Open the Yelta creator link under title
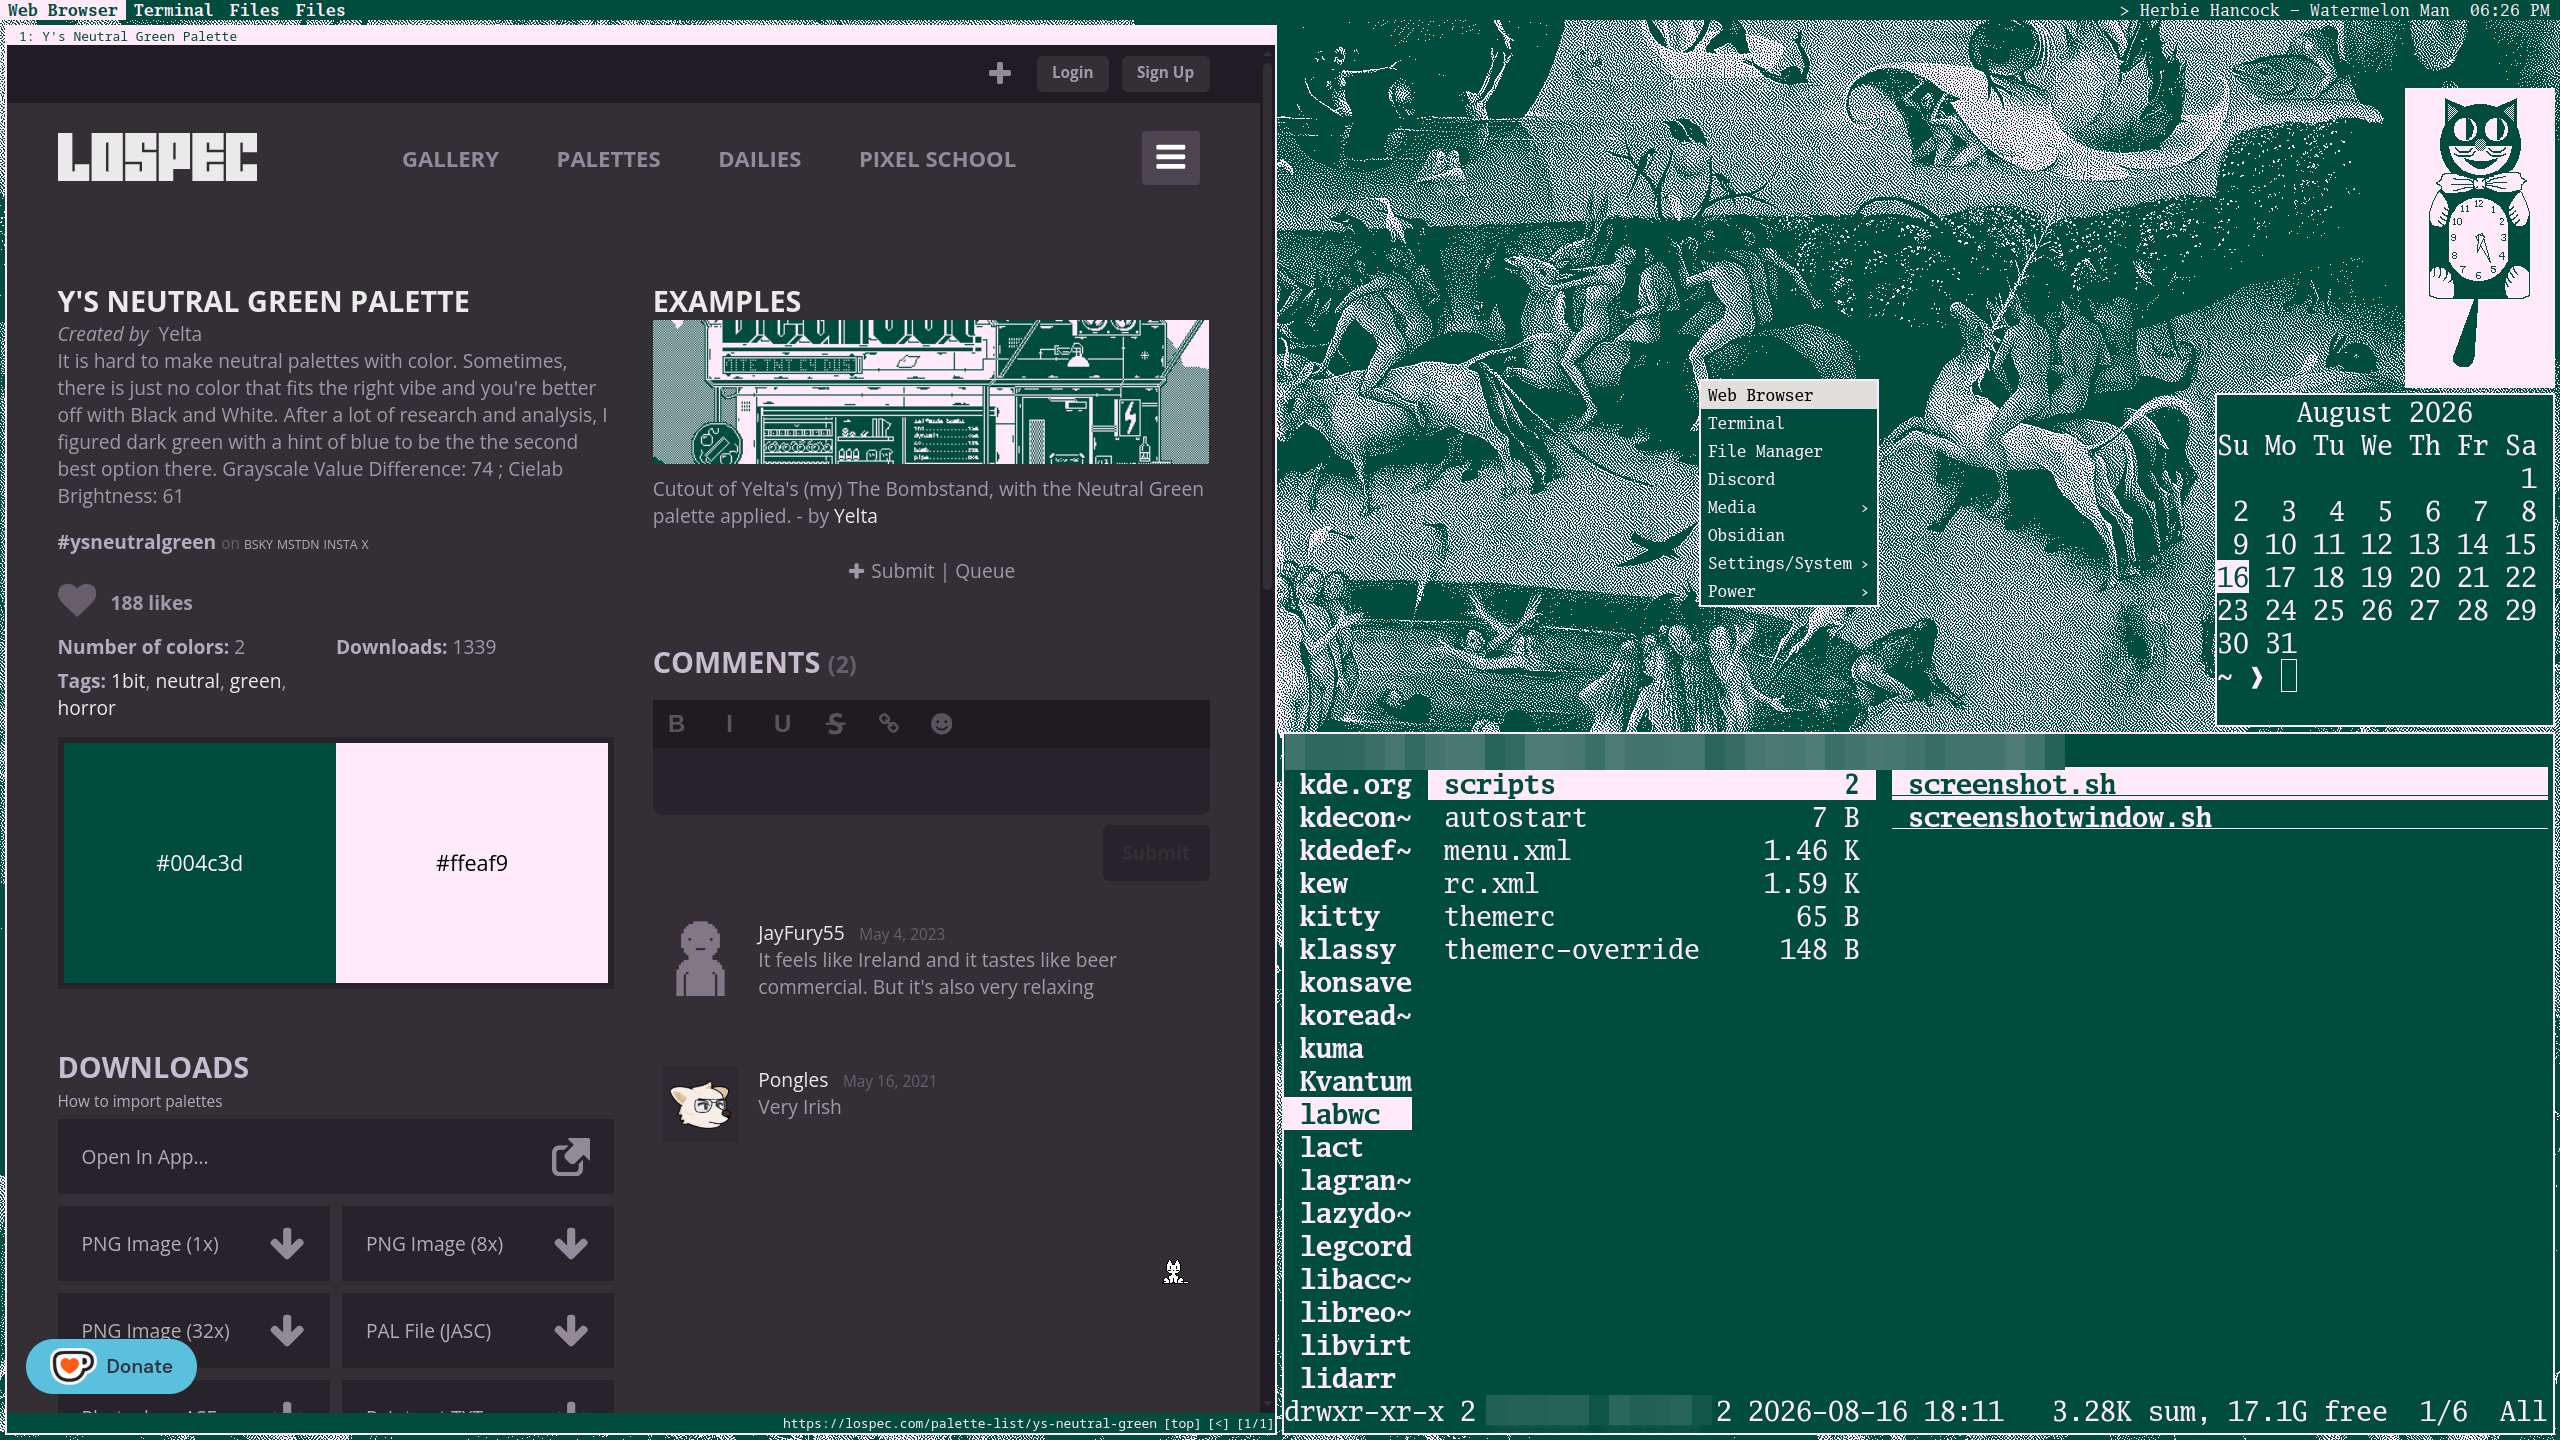This screenshot has width=2560, height=1440. (179, 334)
